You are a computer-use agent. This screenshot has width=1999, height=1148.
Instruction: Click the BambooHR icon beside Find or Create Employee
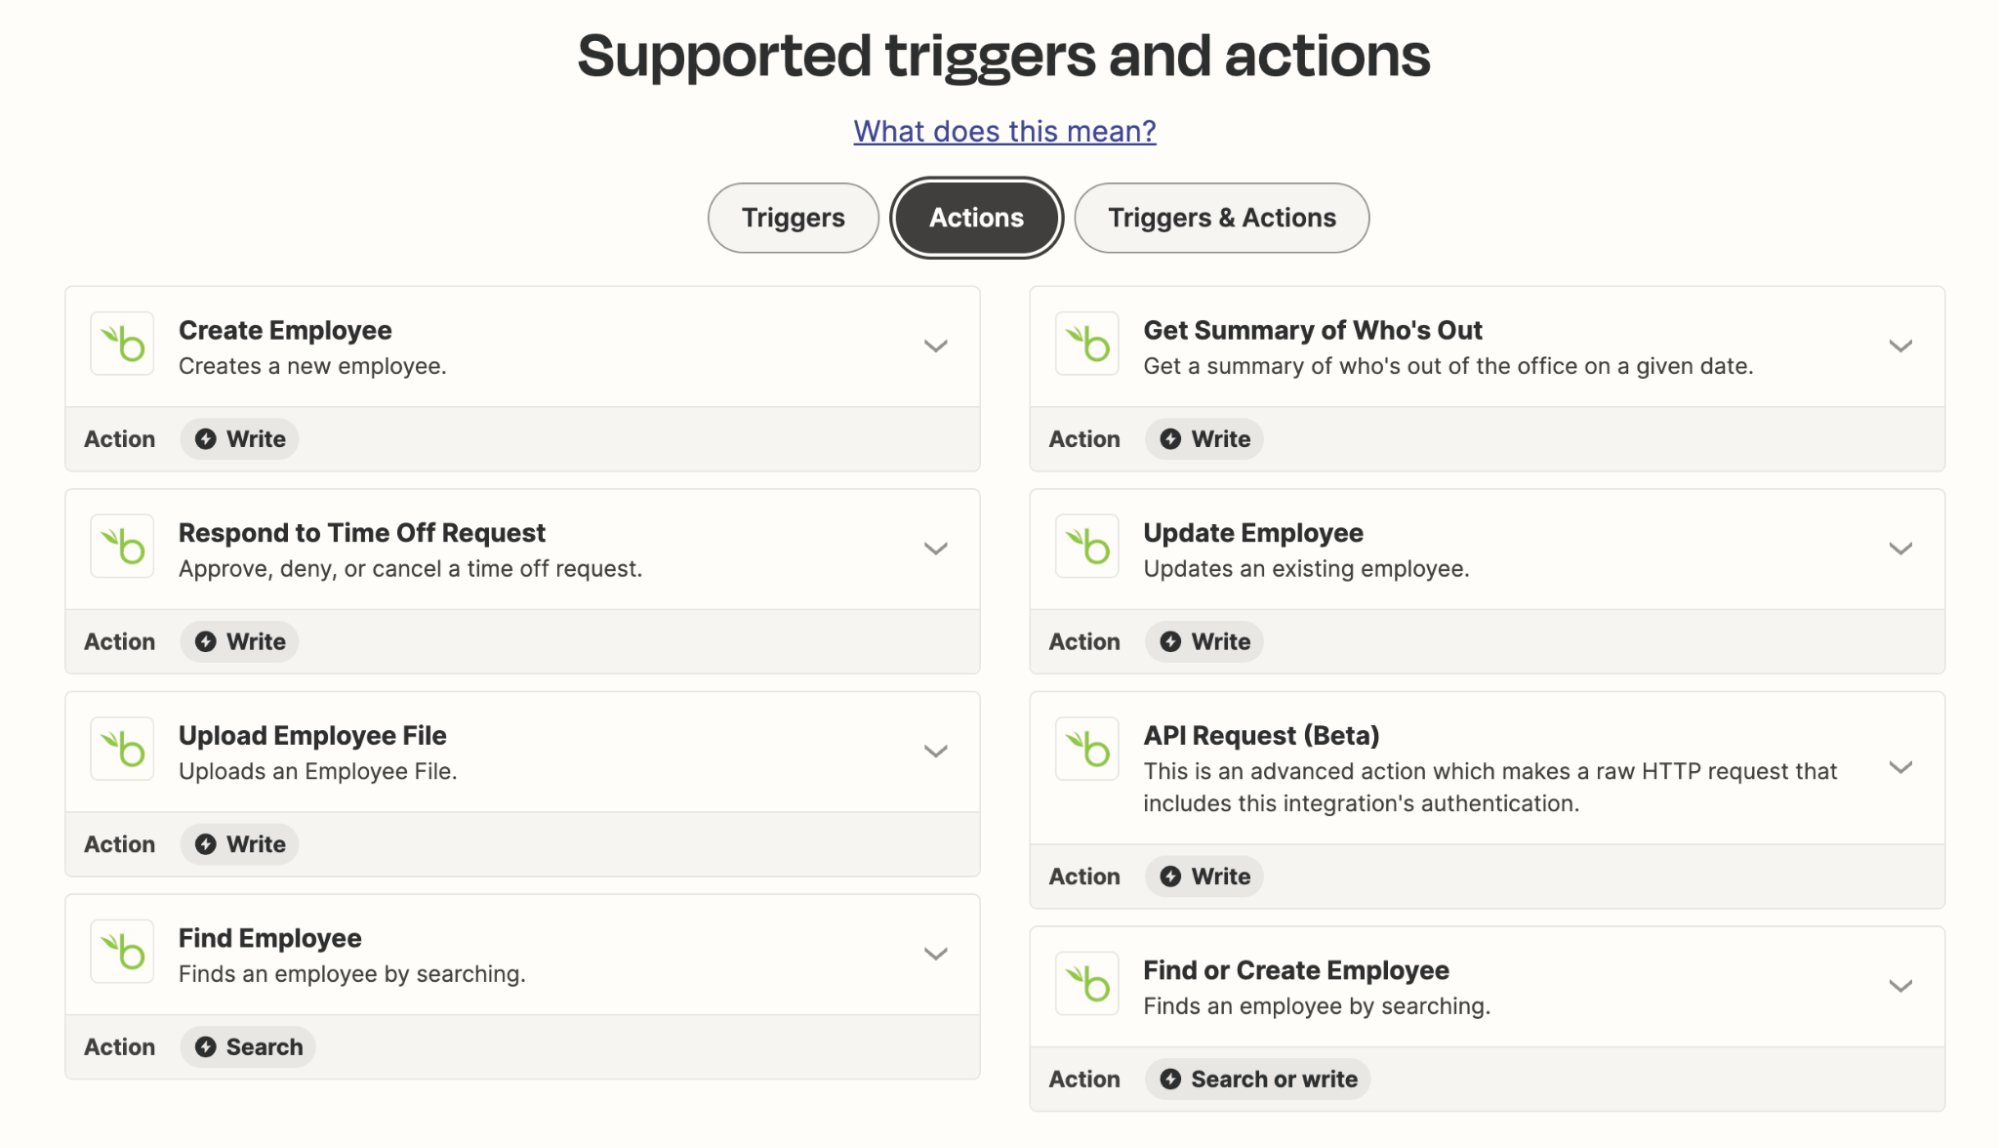(1087, 984)
